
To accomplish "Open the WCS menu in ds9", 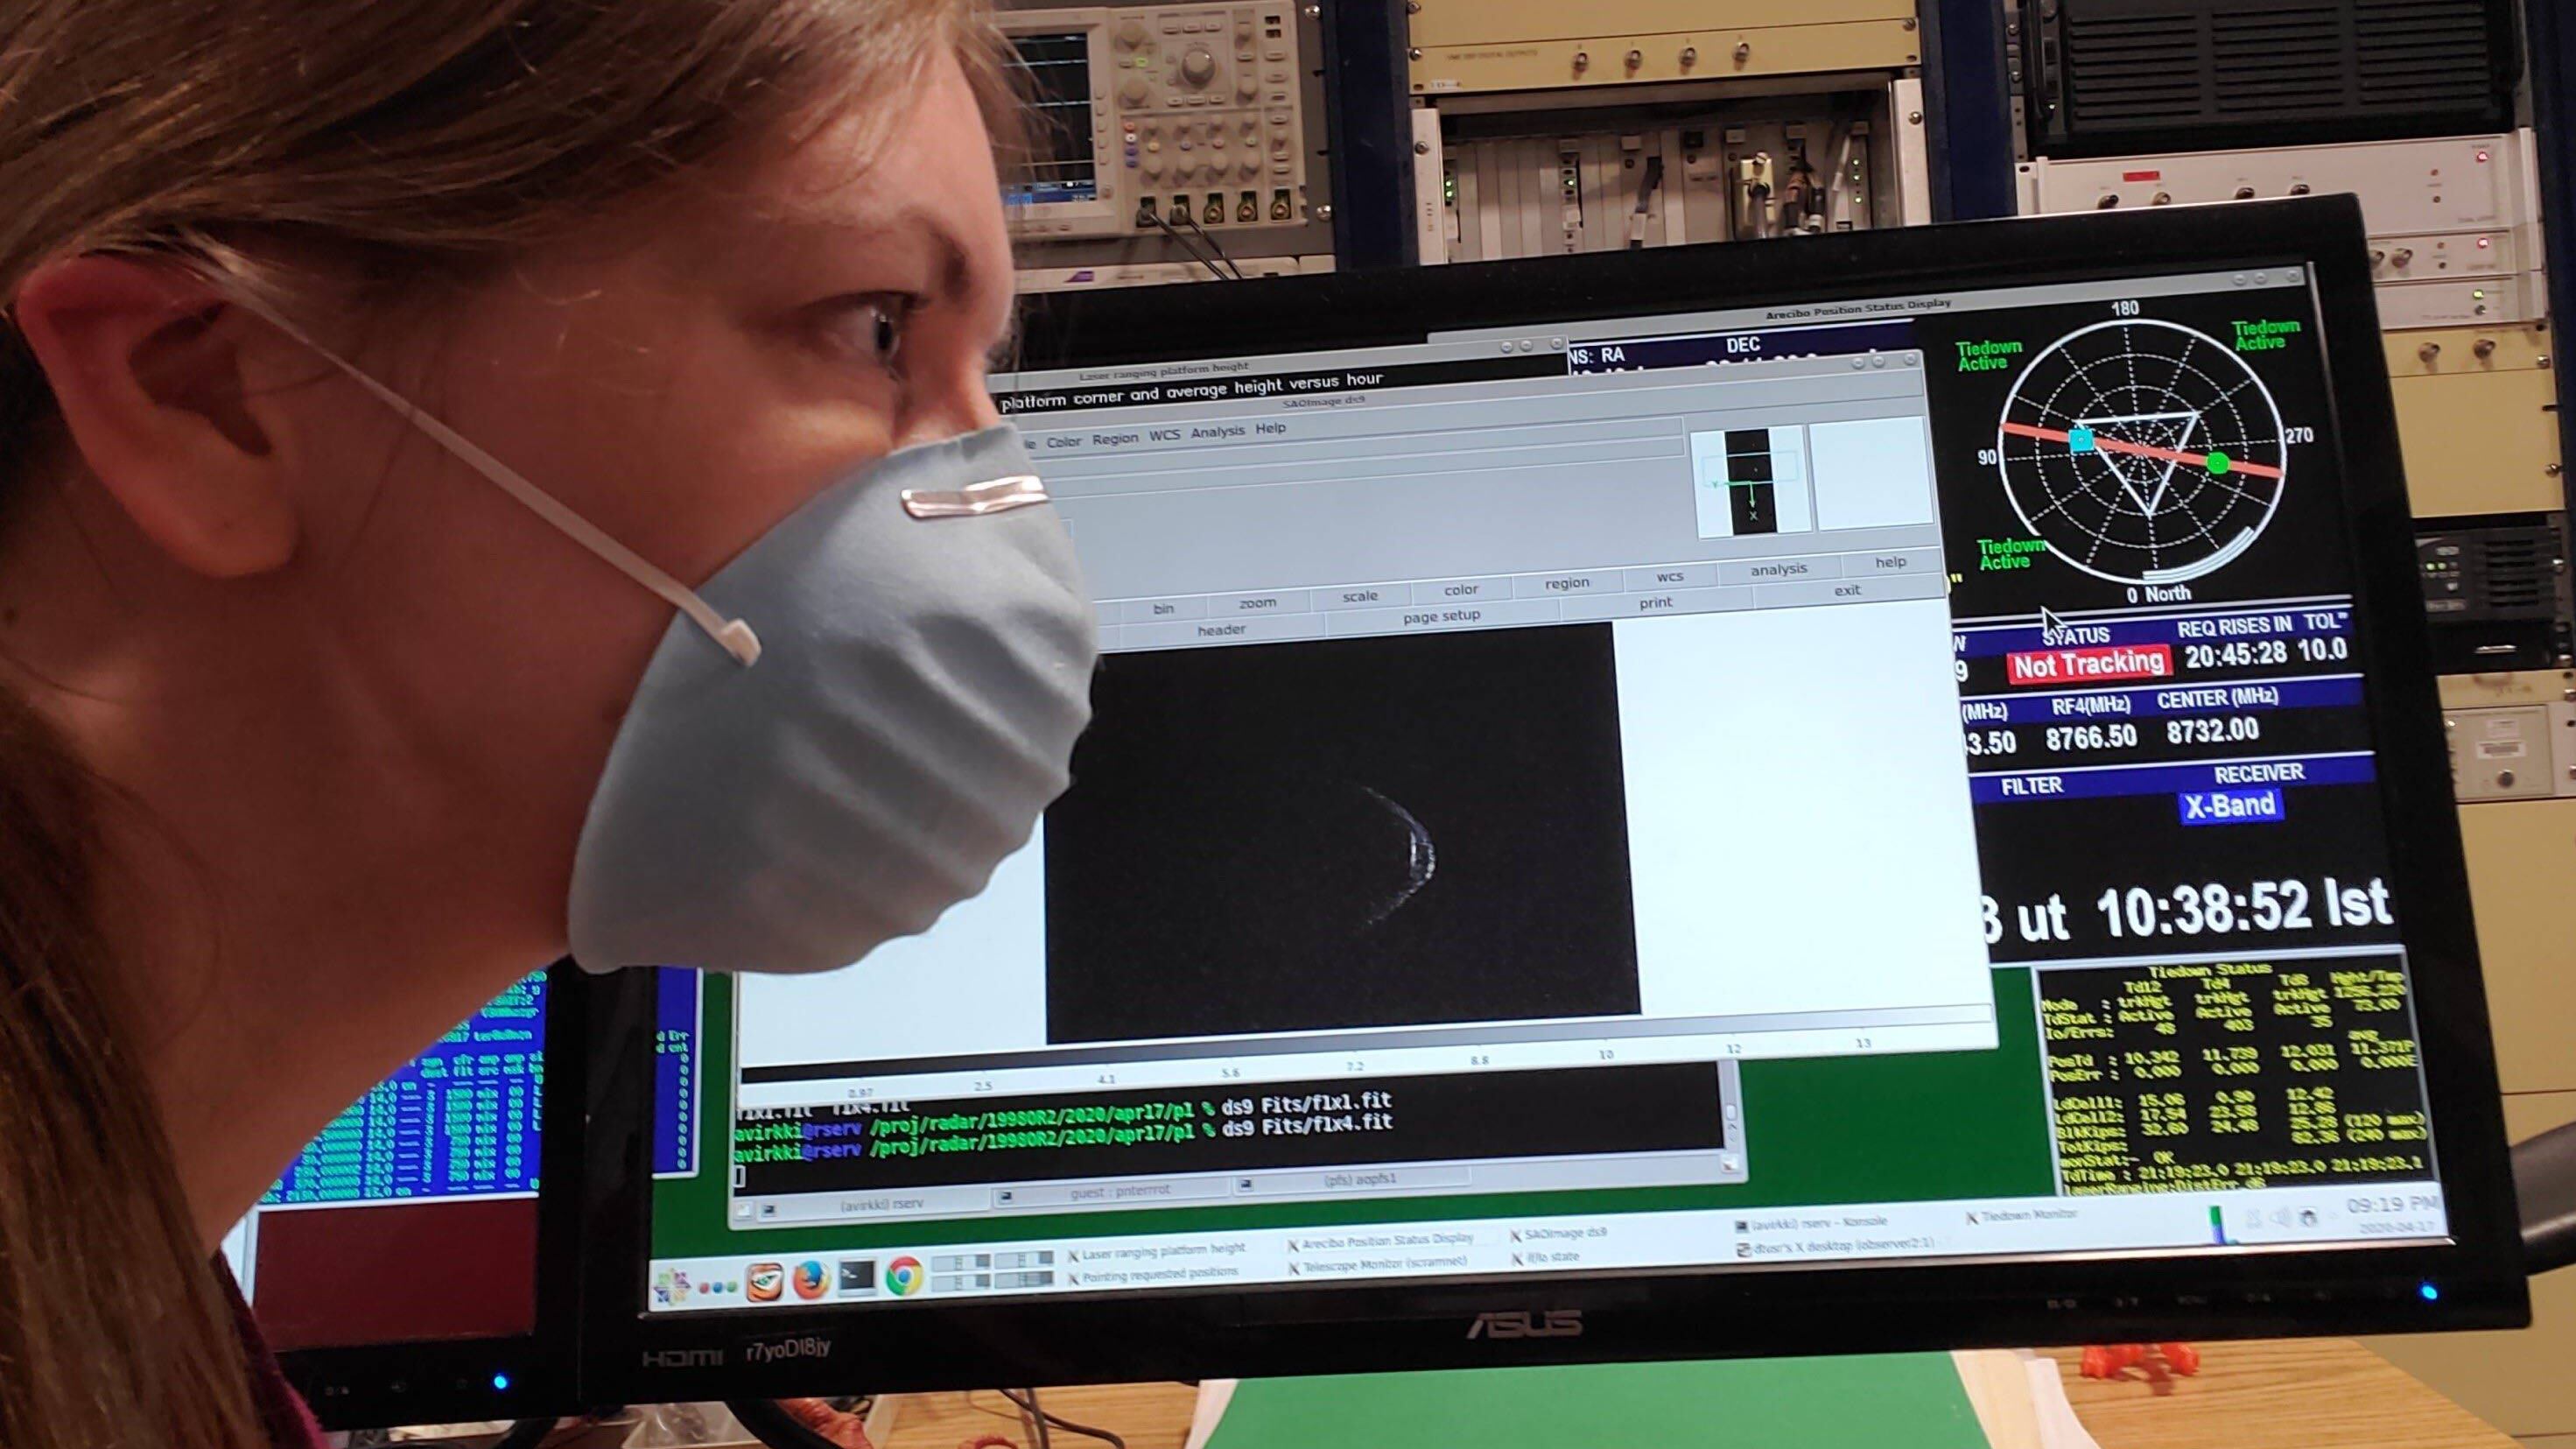I will tap(1164, 435).
